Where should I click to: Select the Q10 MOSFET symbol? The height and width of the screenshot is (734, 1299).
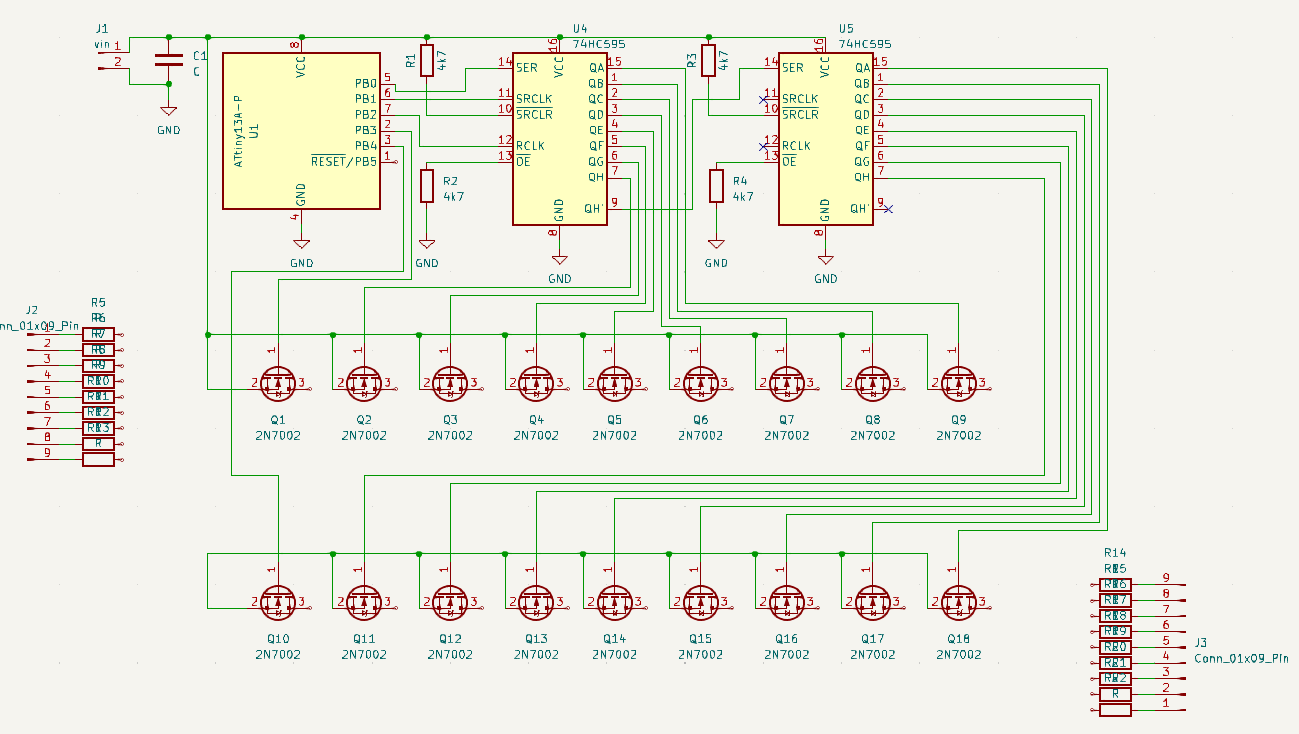point(278,601)
